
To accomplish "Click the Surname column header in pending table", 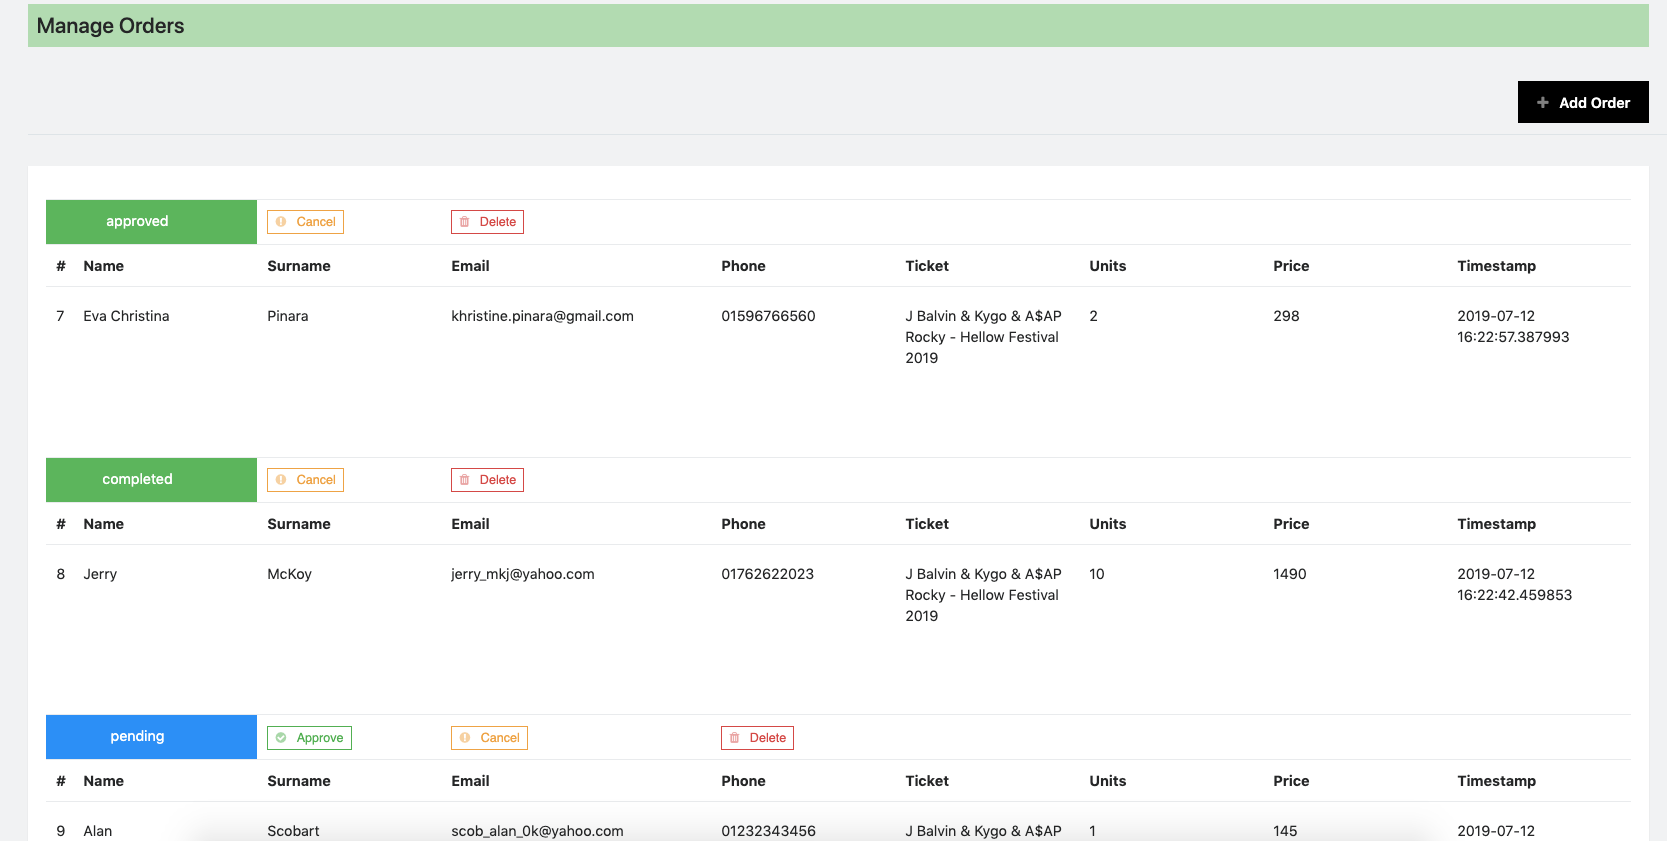I will click(x=299, y=781).
